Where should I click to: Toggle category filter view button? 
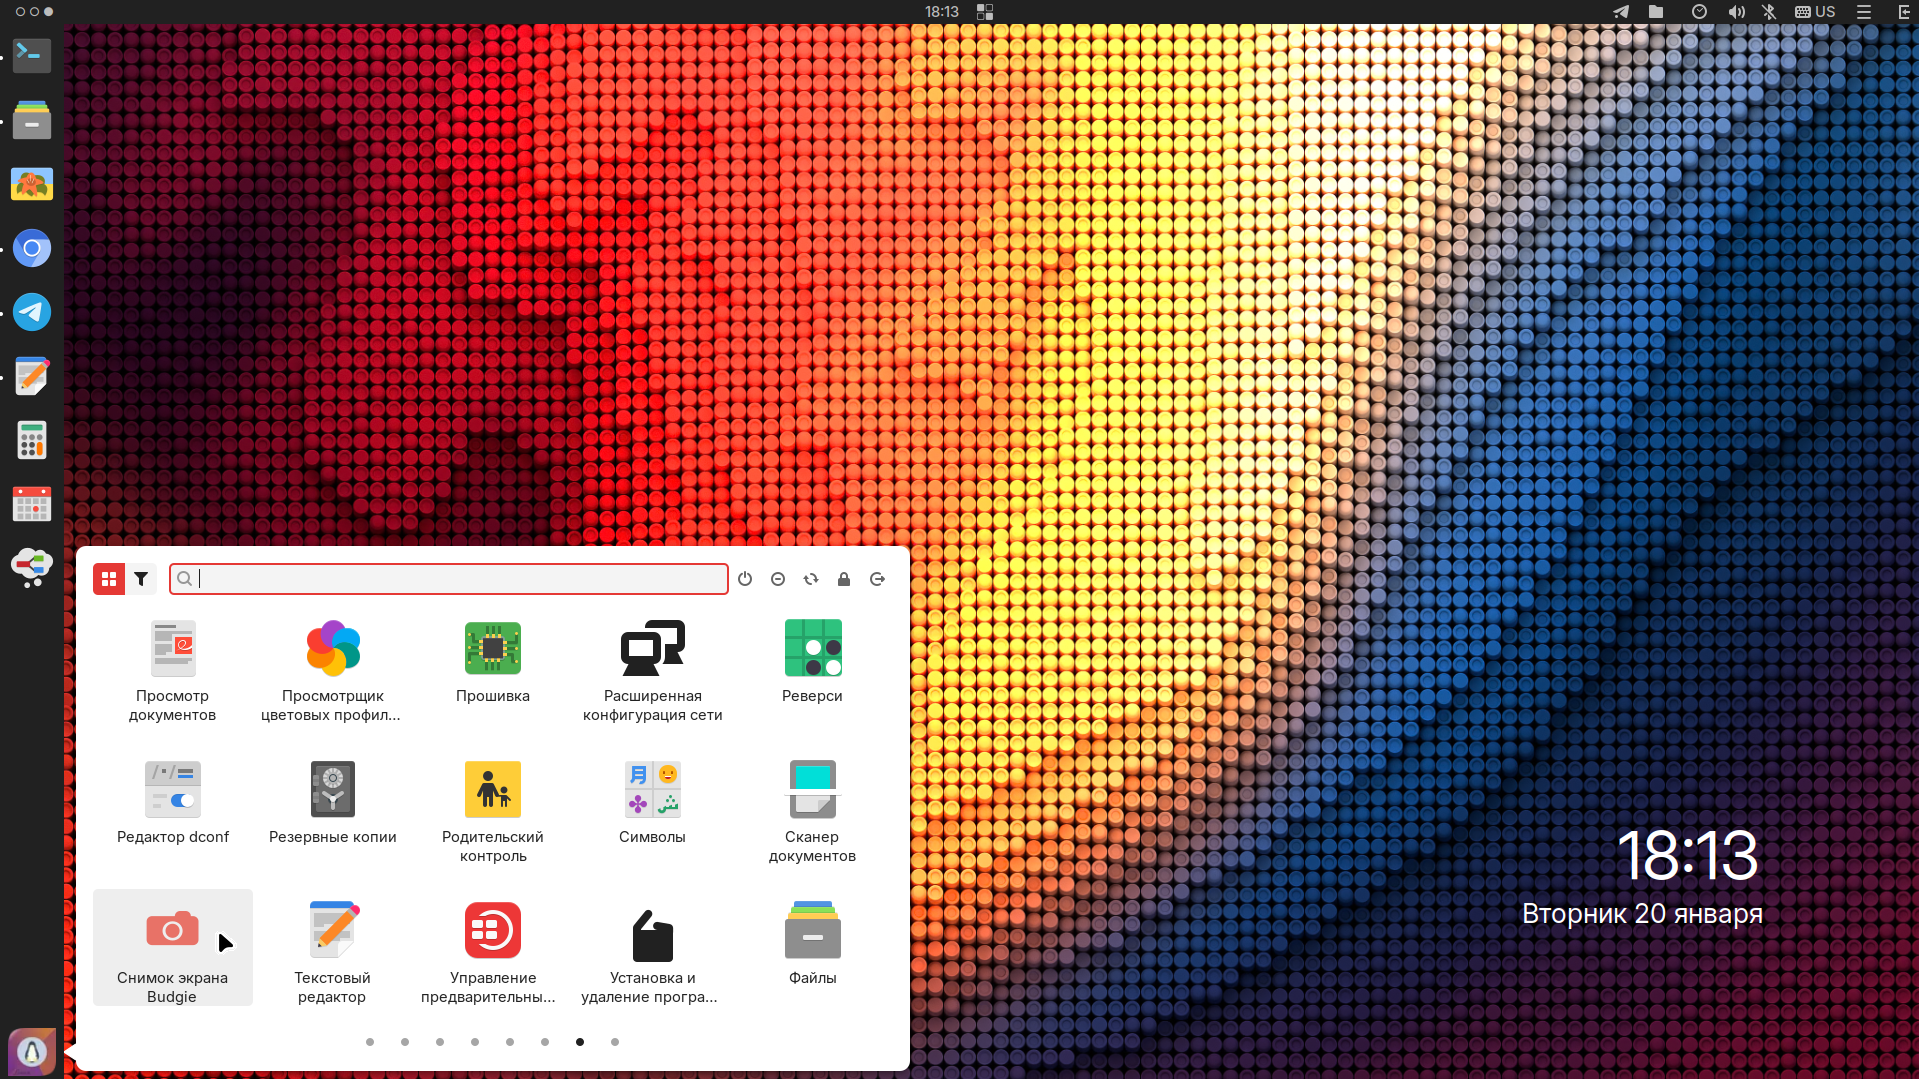(x=141, y=579)
